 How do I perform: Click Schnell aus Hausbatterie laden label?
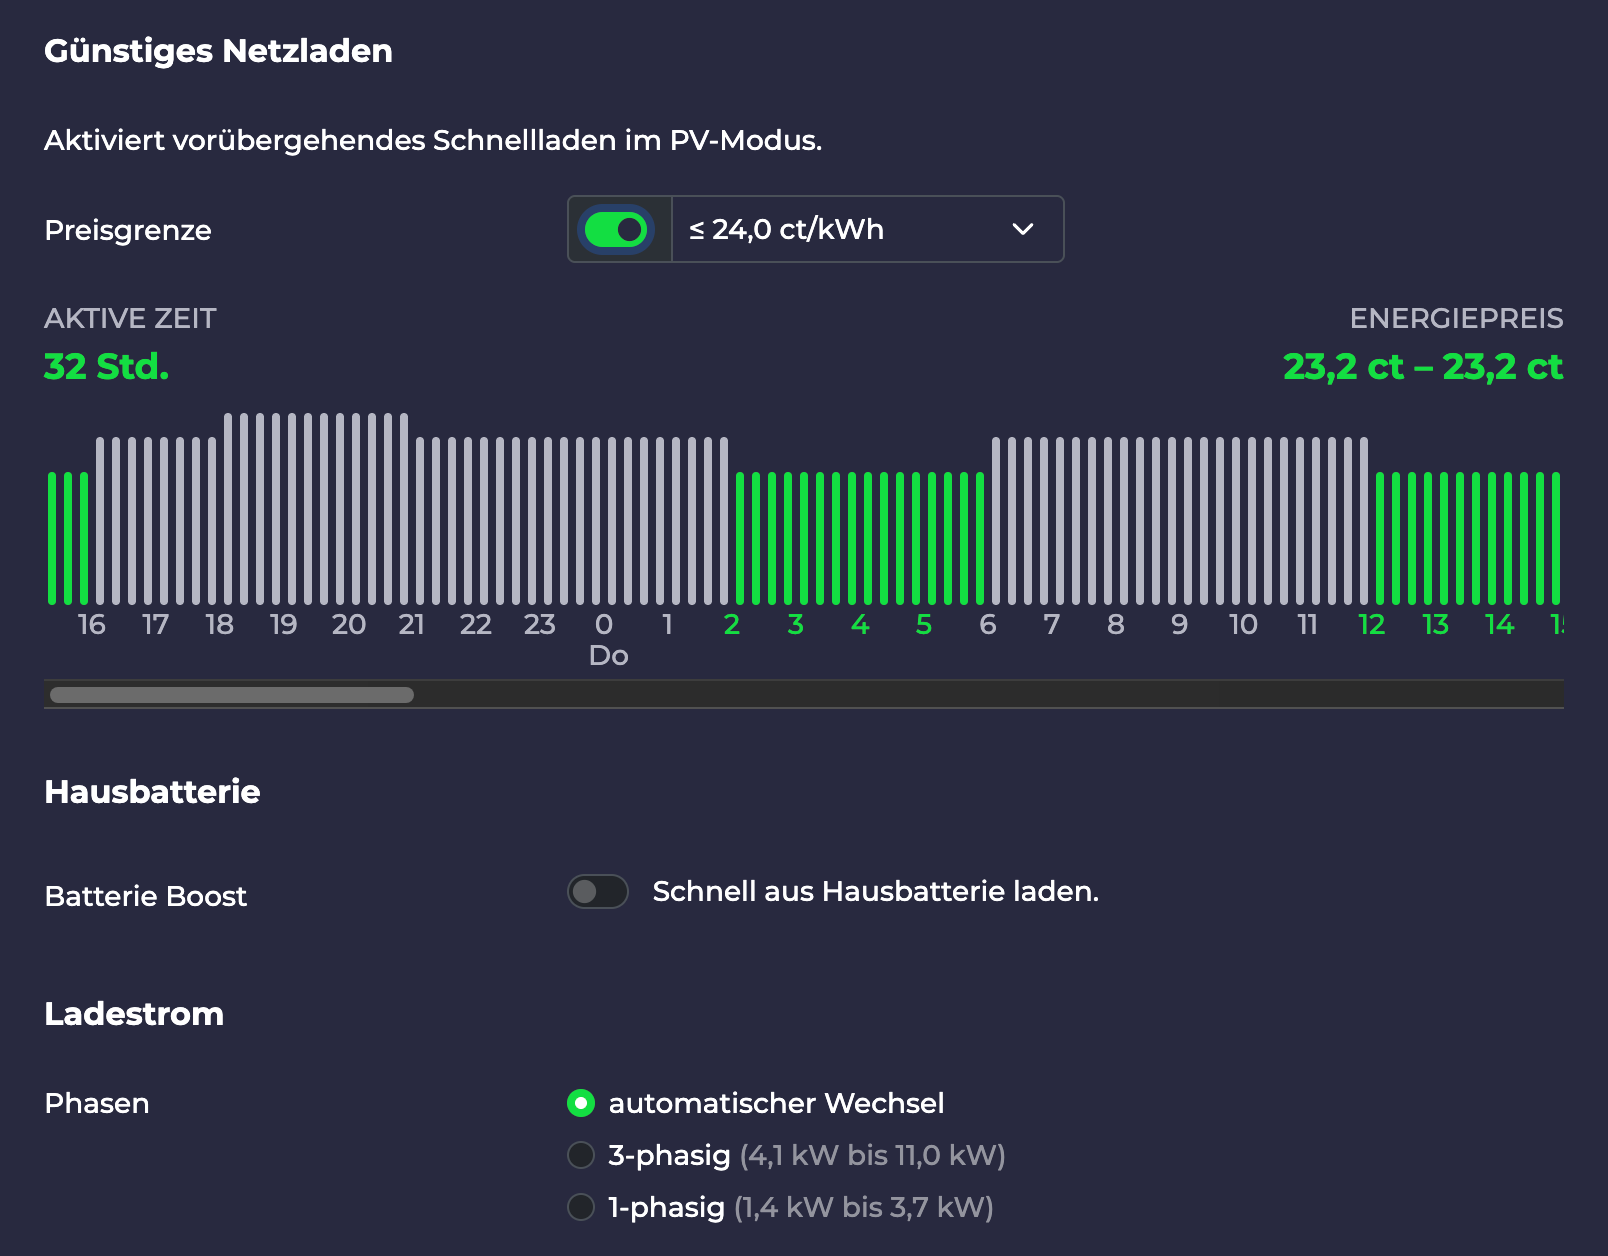tap(875, 891)
